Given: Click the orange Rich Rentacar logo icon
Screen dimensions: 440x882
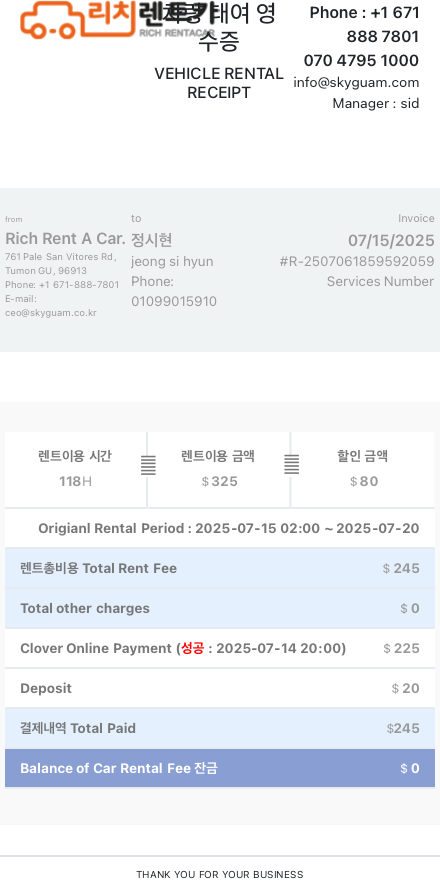Looking at the screenshot, I should click(79, 20).
